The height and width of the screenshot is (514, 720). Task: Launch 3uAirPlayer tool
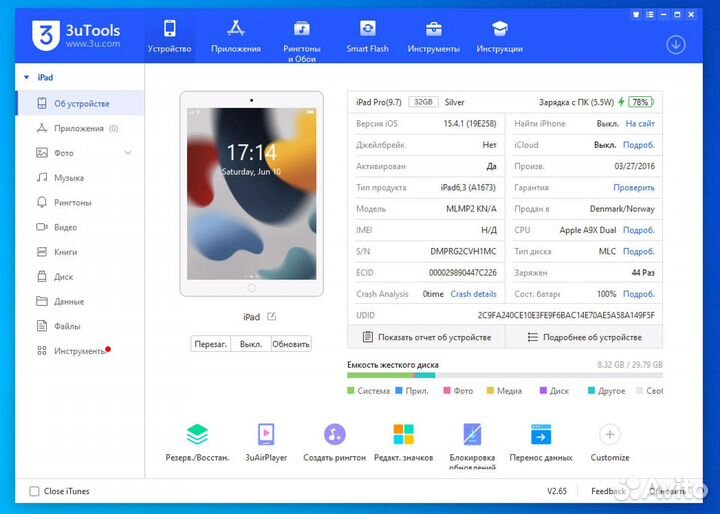coord(266,435)
